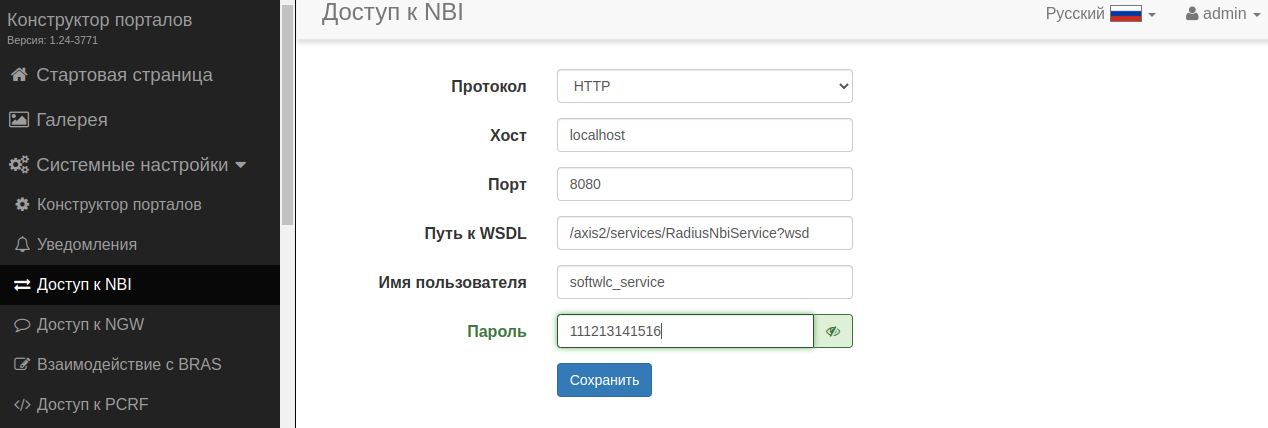Click the gears icon beside Системные настройки
This screenshot has width=1268, height=428.
coord(18,165)
